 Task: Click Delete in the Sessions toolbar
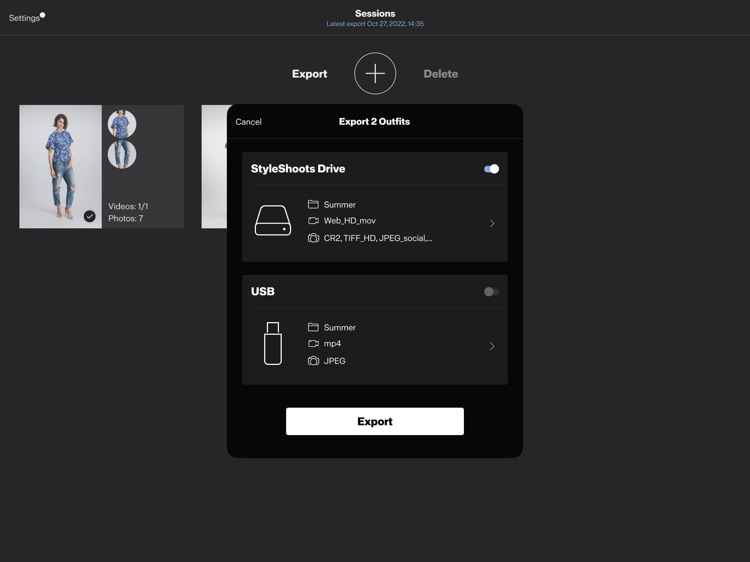[x=441, y=74]
